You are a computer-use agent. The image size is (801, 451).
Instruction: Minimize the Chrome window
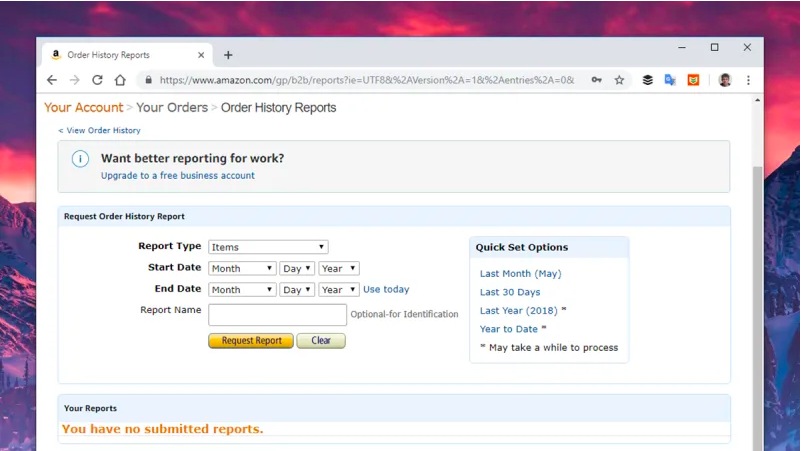tap(682, 48)
